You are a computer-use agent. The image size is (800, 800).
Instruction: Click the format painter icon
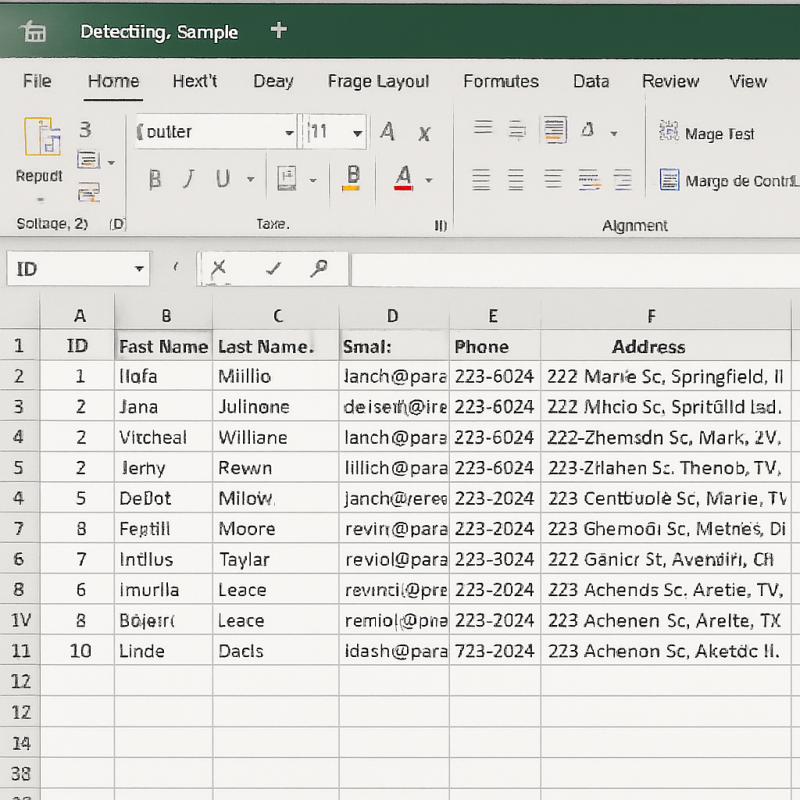[89, 193]
